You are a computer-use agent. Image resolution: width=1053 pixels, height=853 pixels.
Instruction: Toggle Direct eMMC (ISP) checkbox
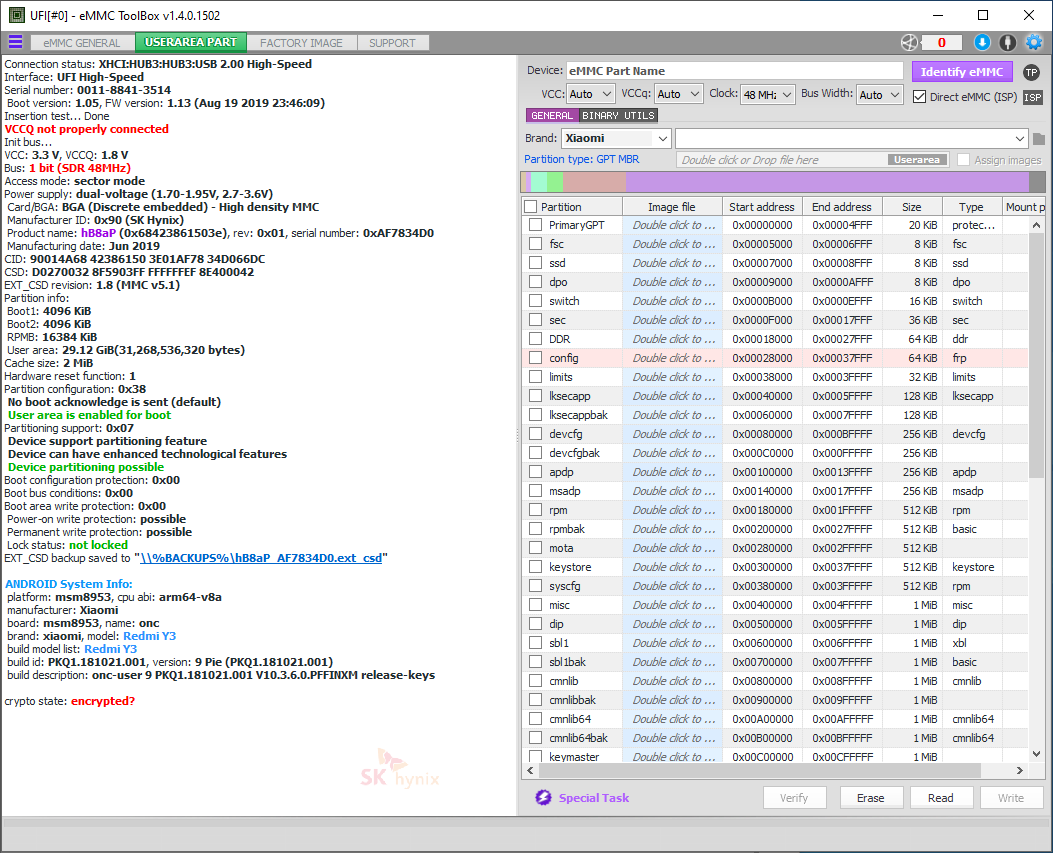pyautogui.click(x=919, y=97)
